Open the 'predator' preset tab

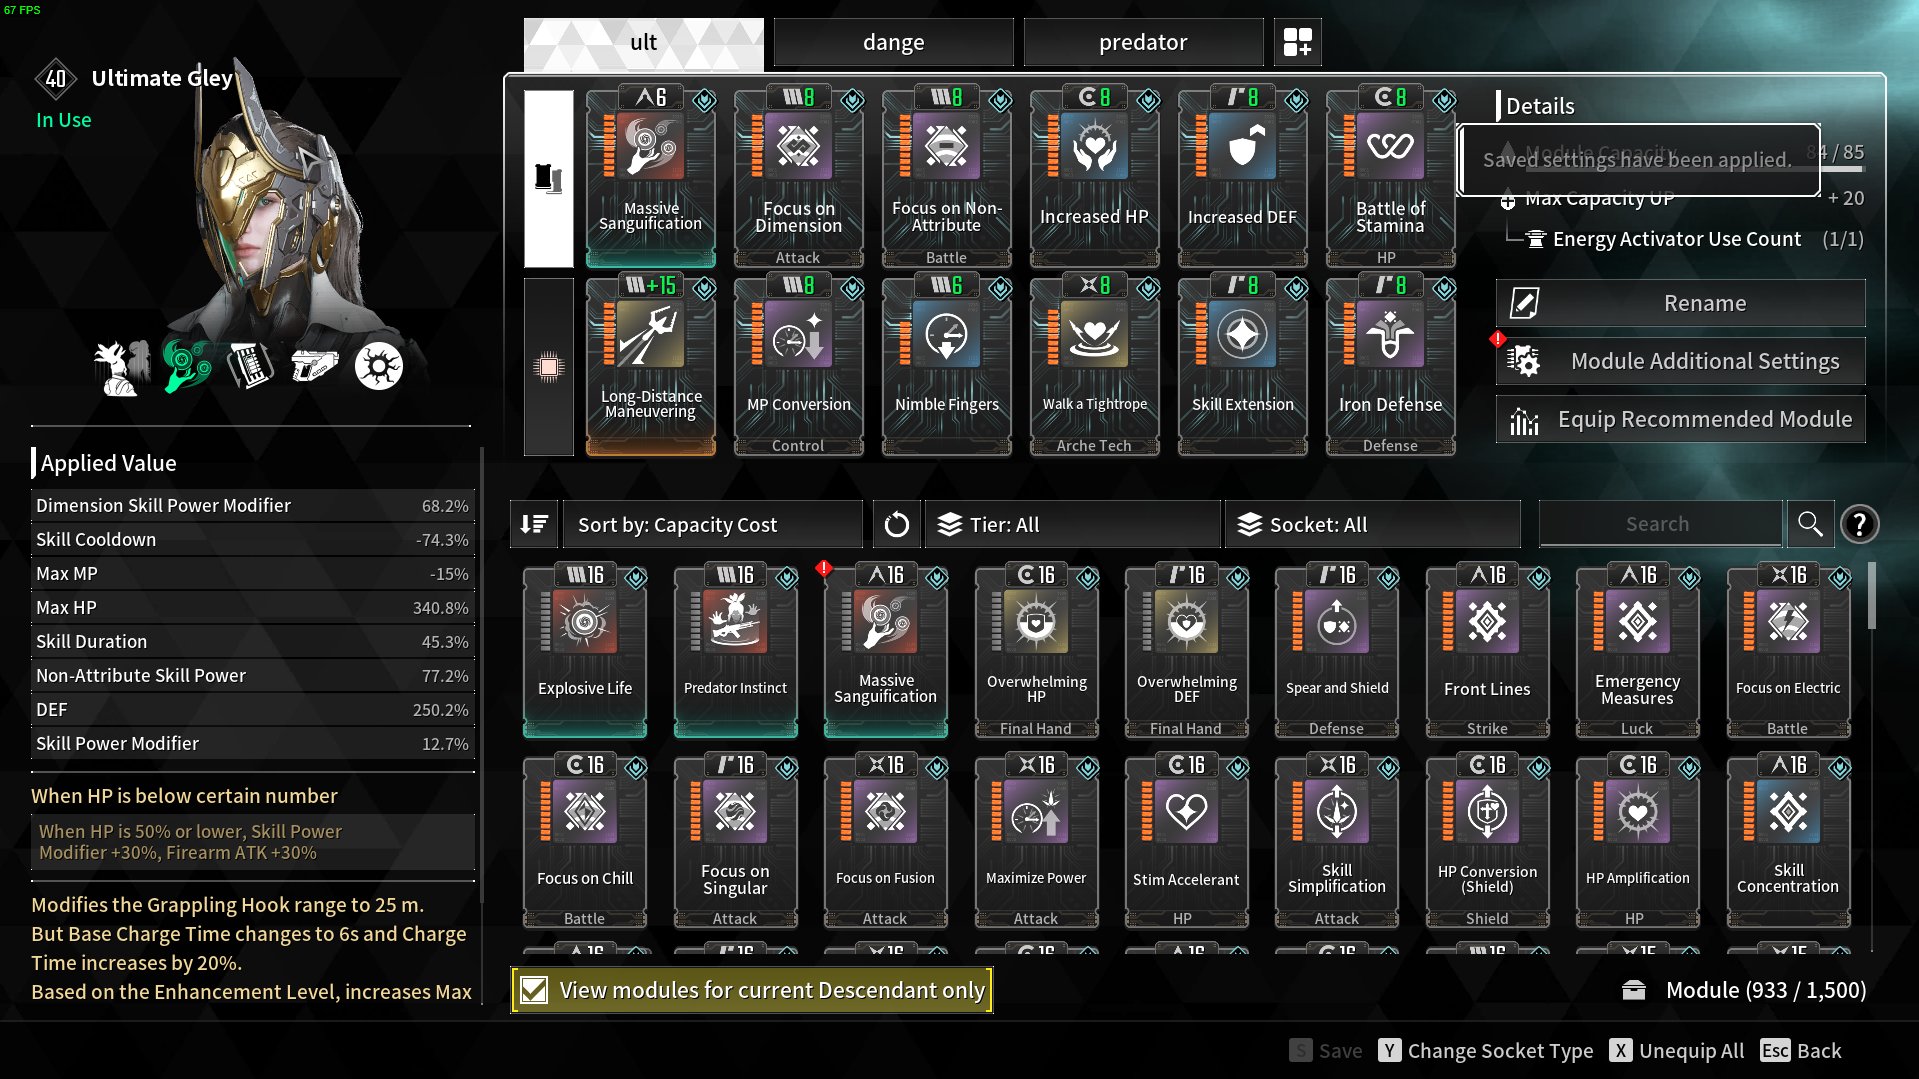point(1143,42)
